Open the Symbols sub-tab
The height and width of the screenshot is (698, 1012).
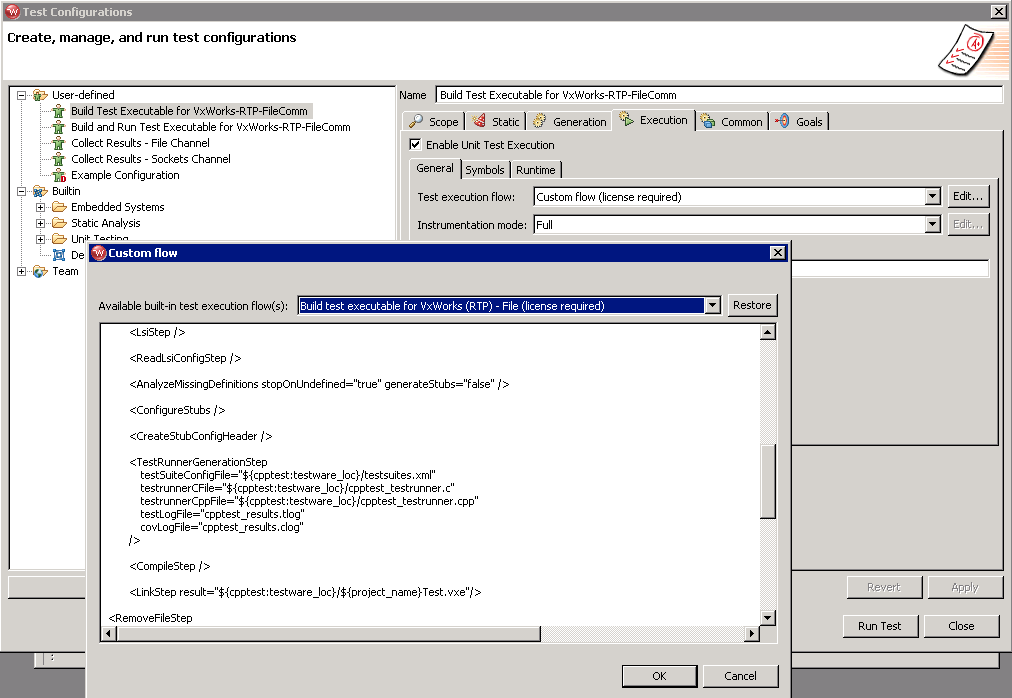(x=485, y=170)
